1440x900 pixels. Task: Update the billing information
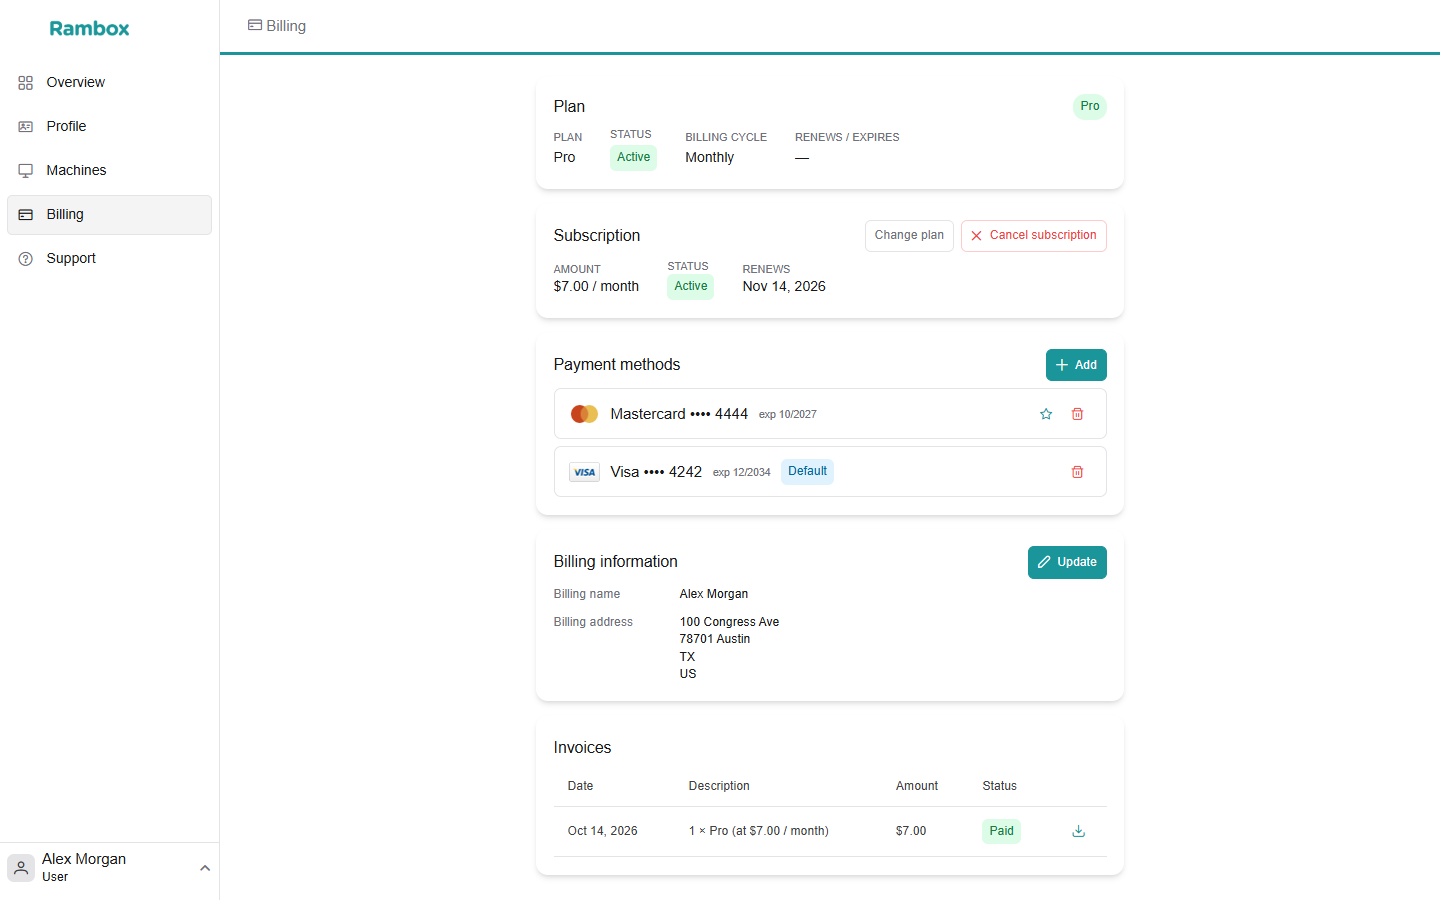[x=1067, y=562]
